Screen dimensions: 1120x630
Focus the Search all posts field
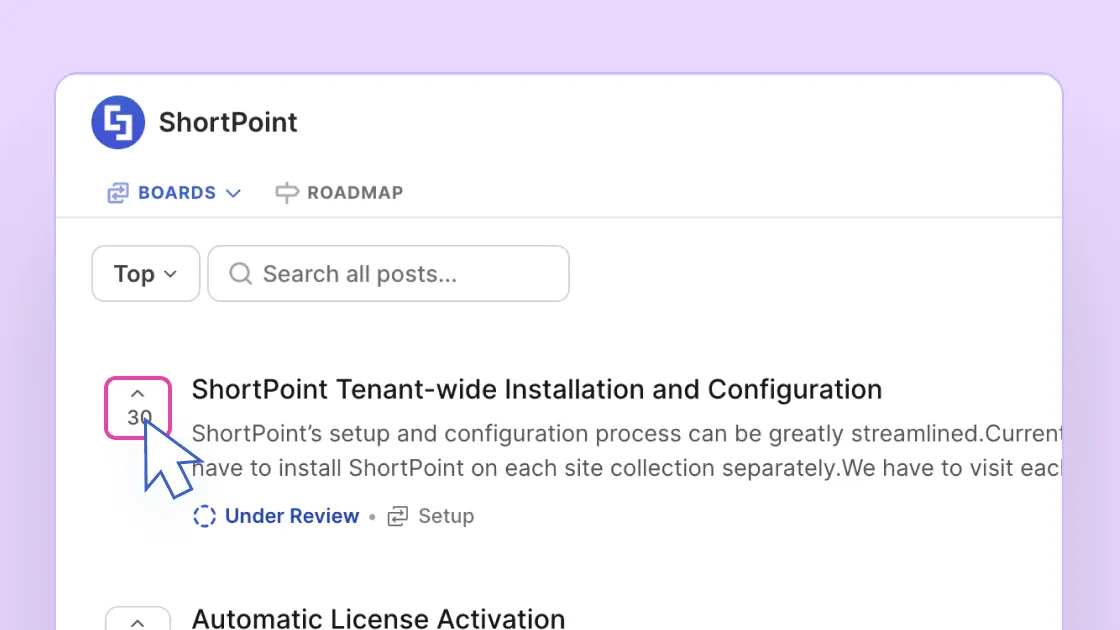pos(389,274)
